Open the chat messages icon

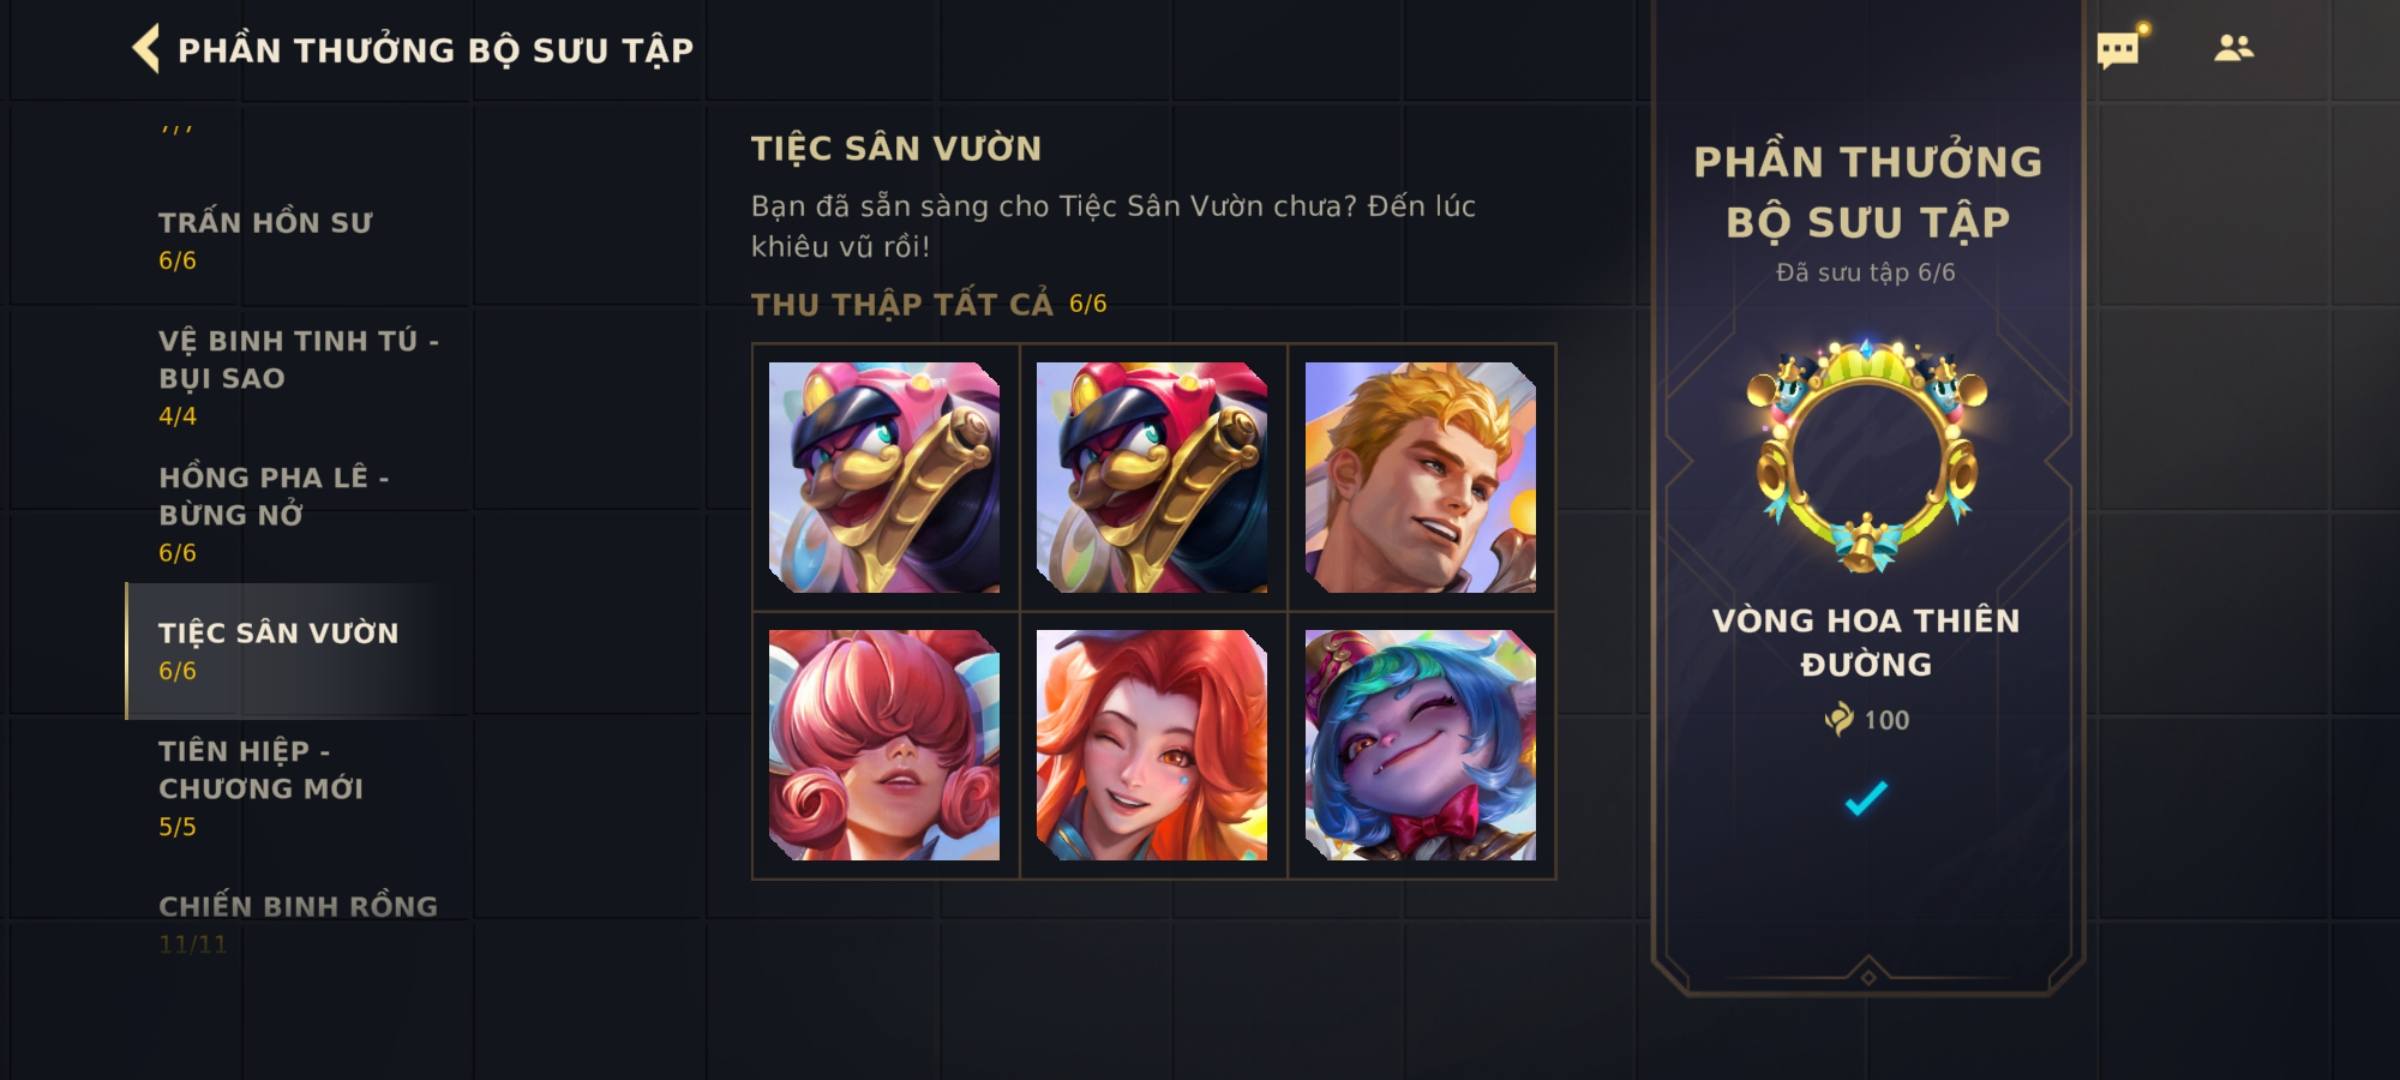2119,48
